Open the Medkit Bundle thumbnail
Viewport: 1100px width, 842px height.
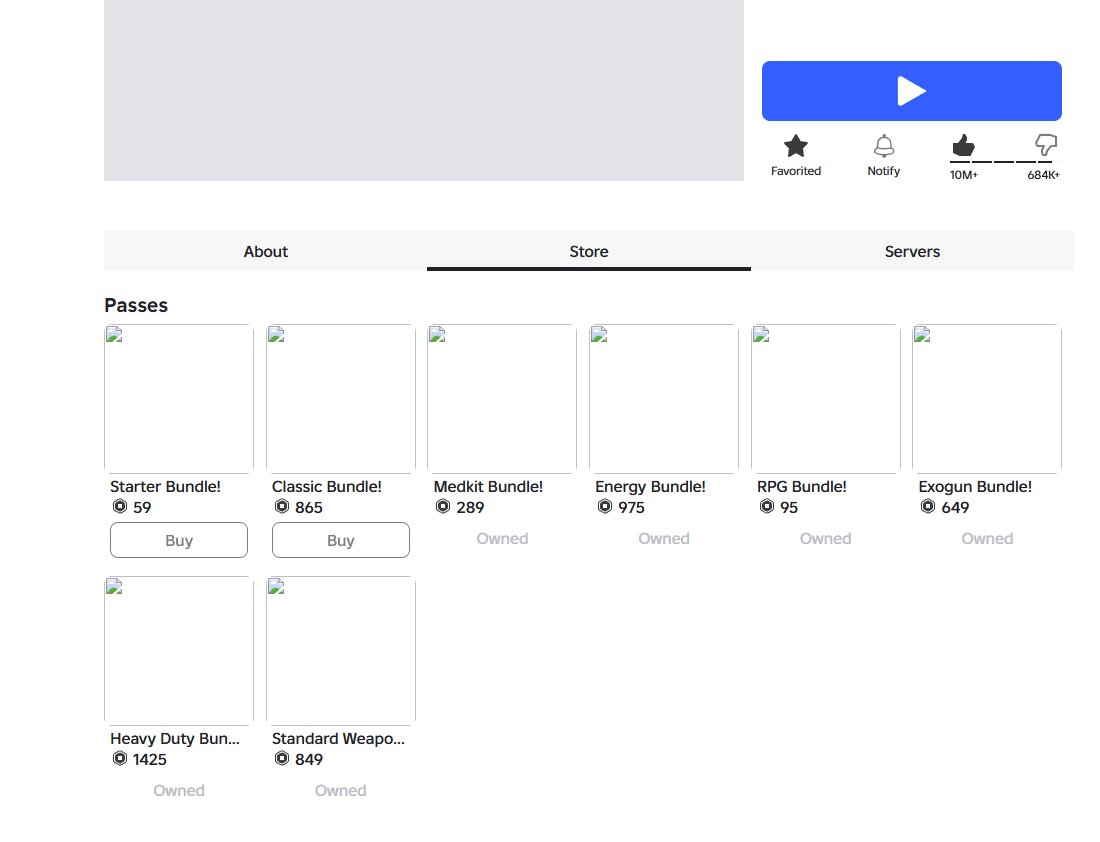(502, 399)
